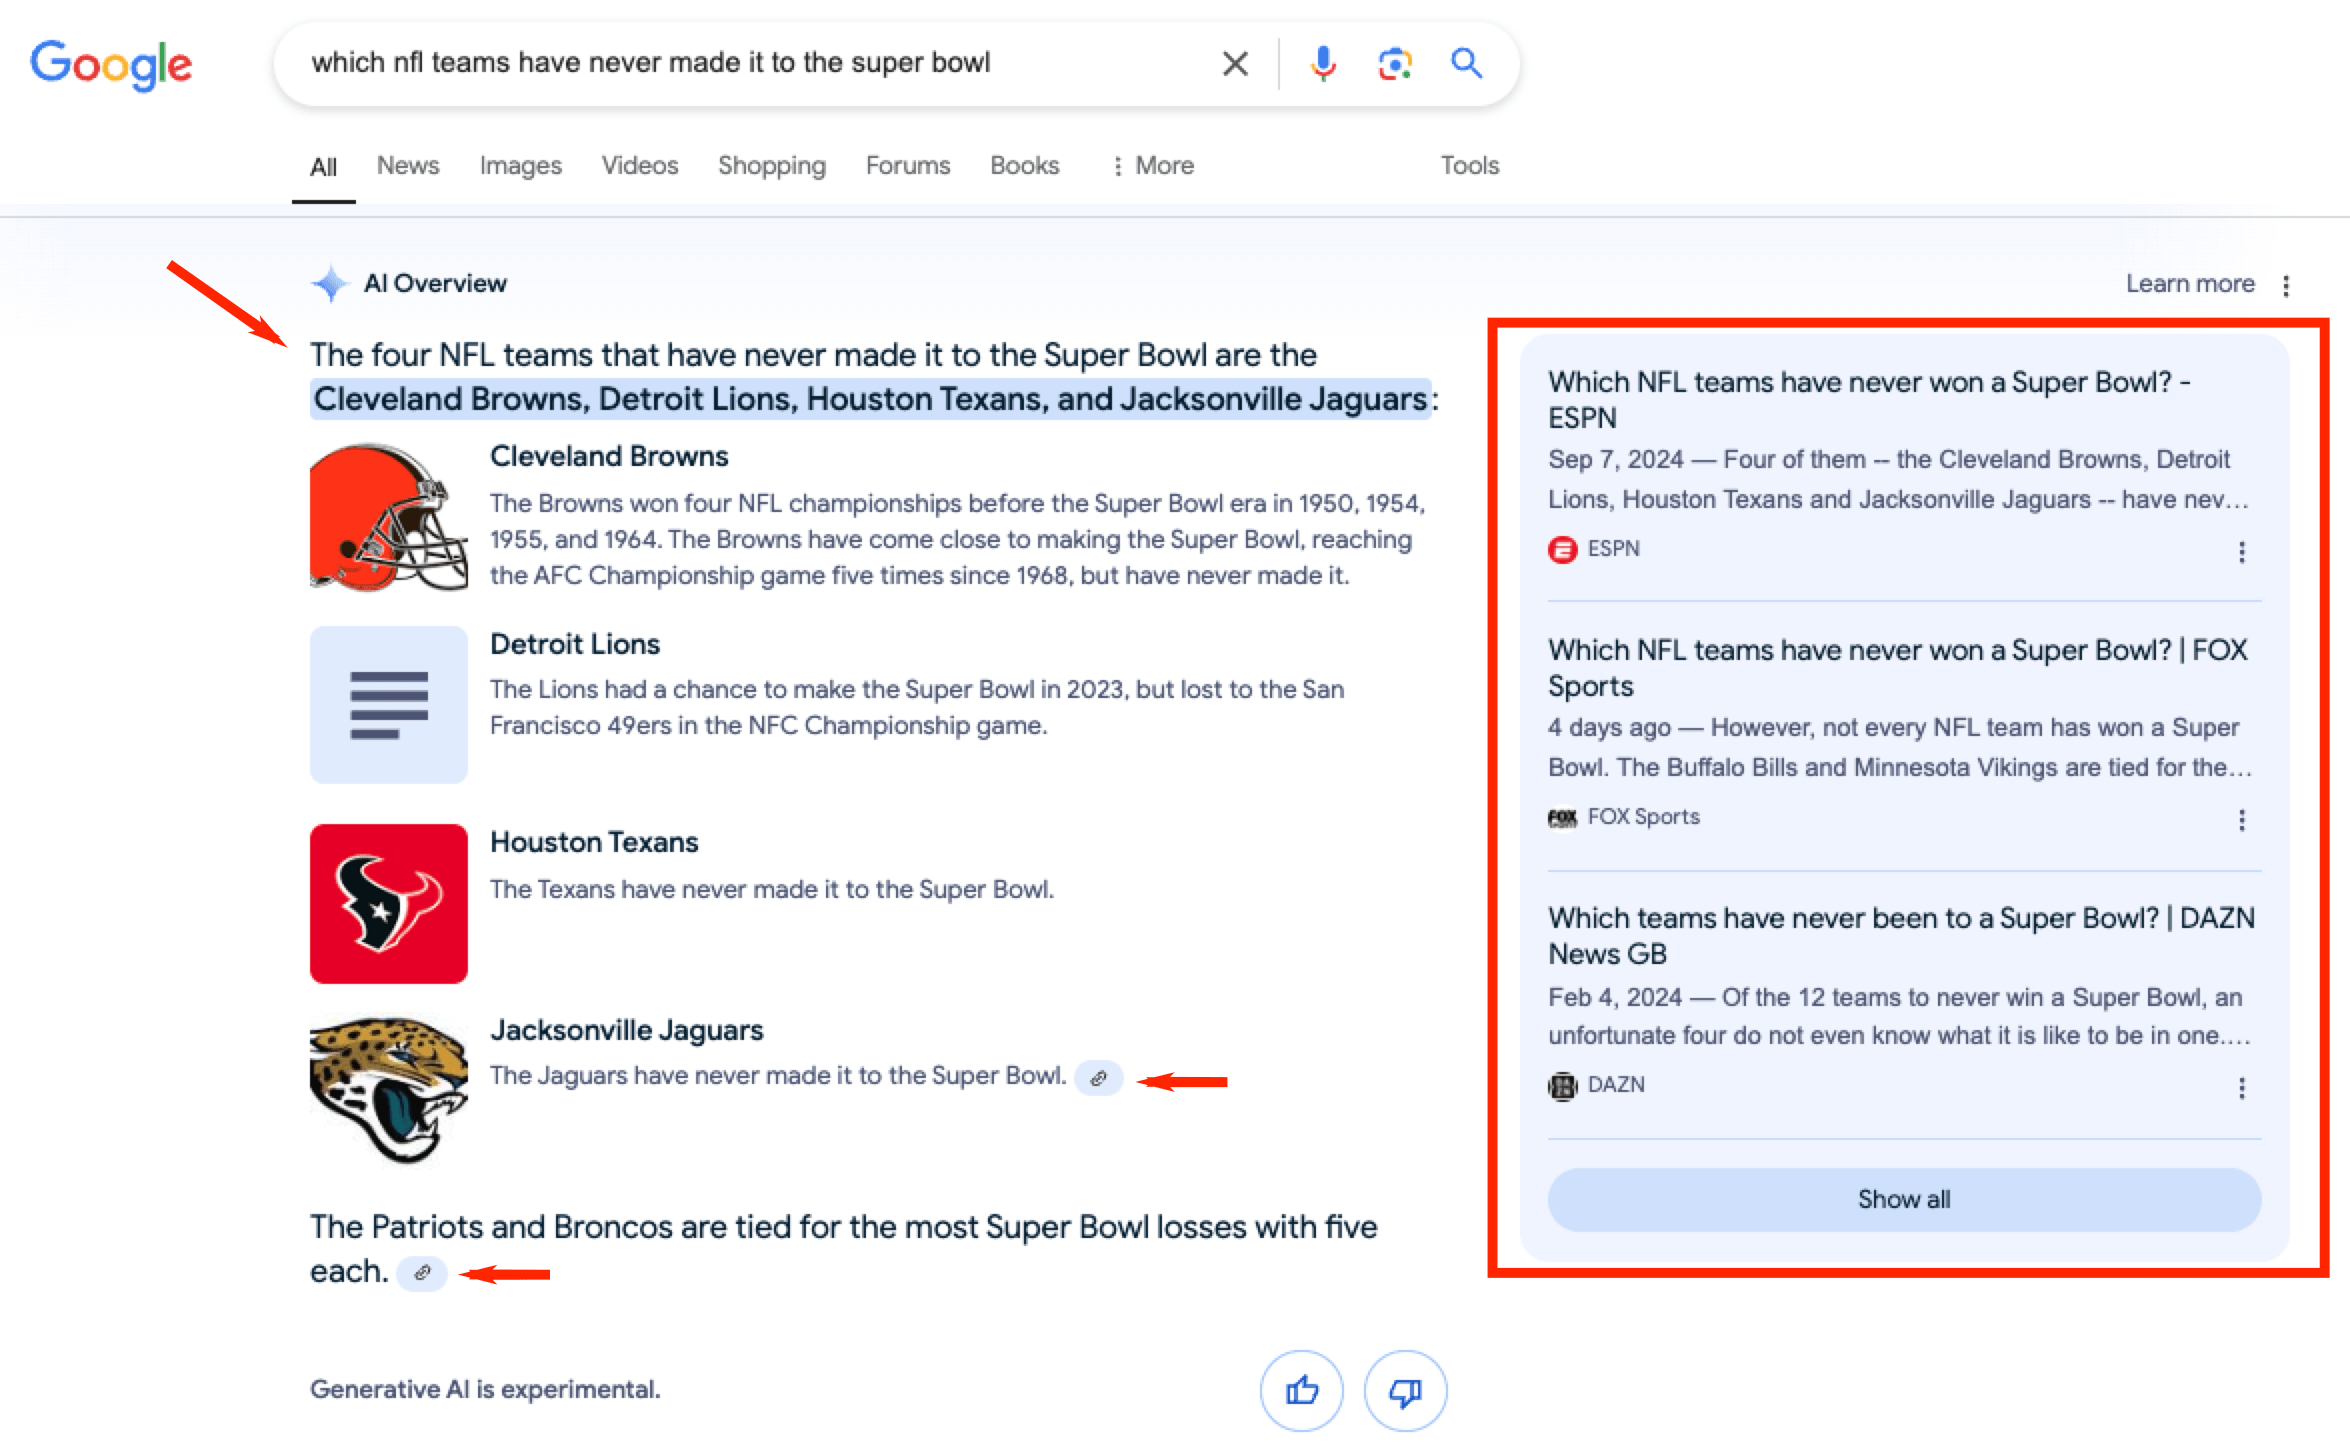Click the ESPN favicon on the first result
The height and width of the screenshot is (1452, 2350).
click(1561, 549)
